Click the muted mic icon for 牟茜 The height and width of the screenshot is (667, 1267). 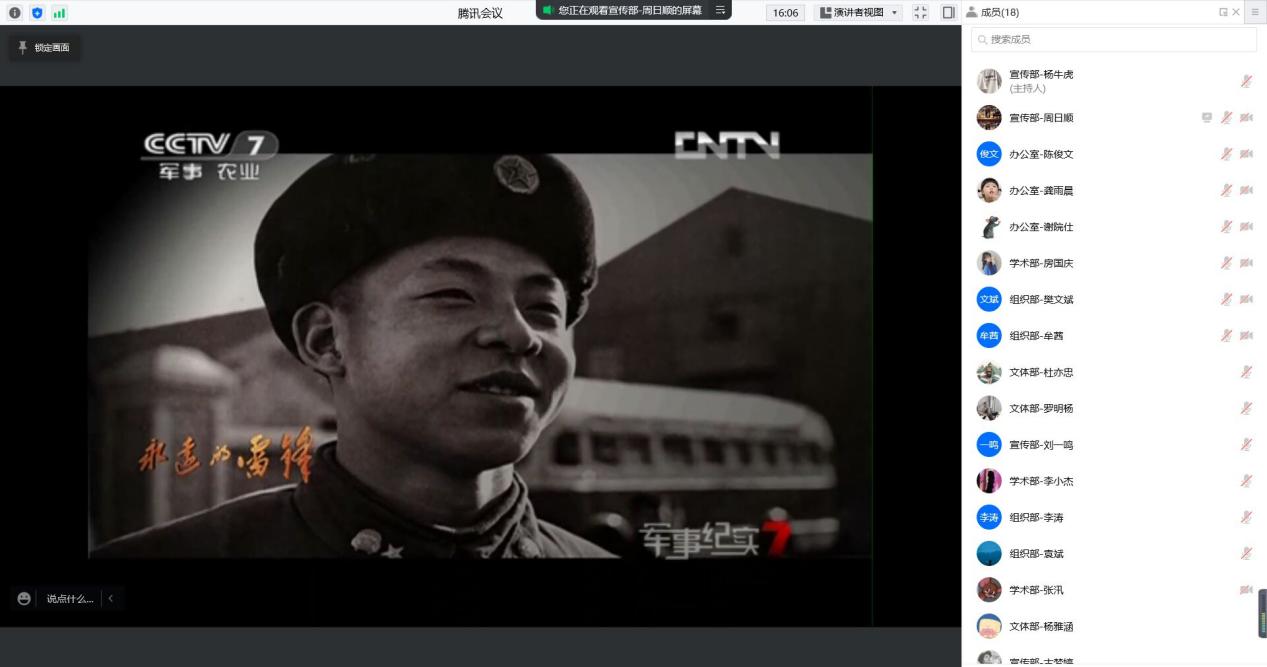click(1226, 335)
